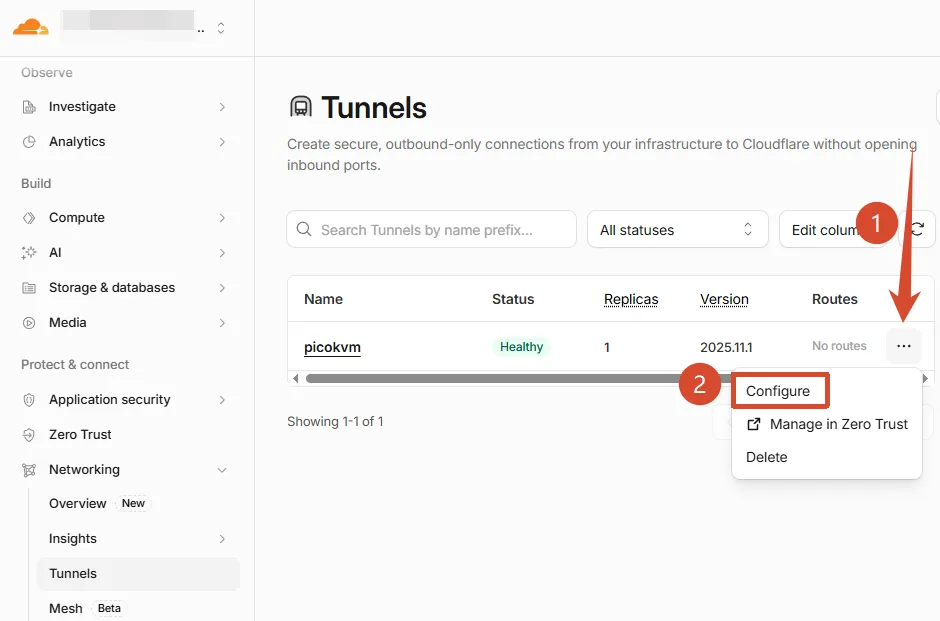Select Configure from the context menu

point(779,391)
